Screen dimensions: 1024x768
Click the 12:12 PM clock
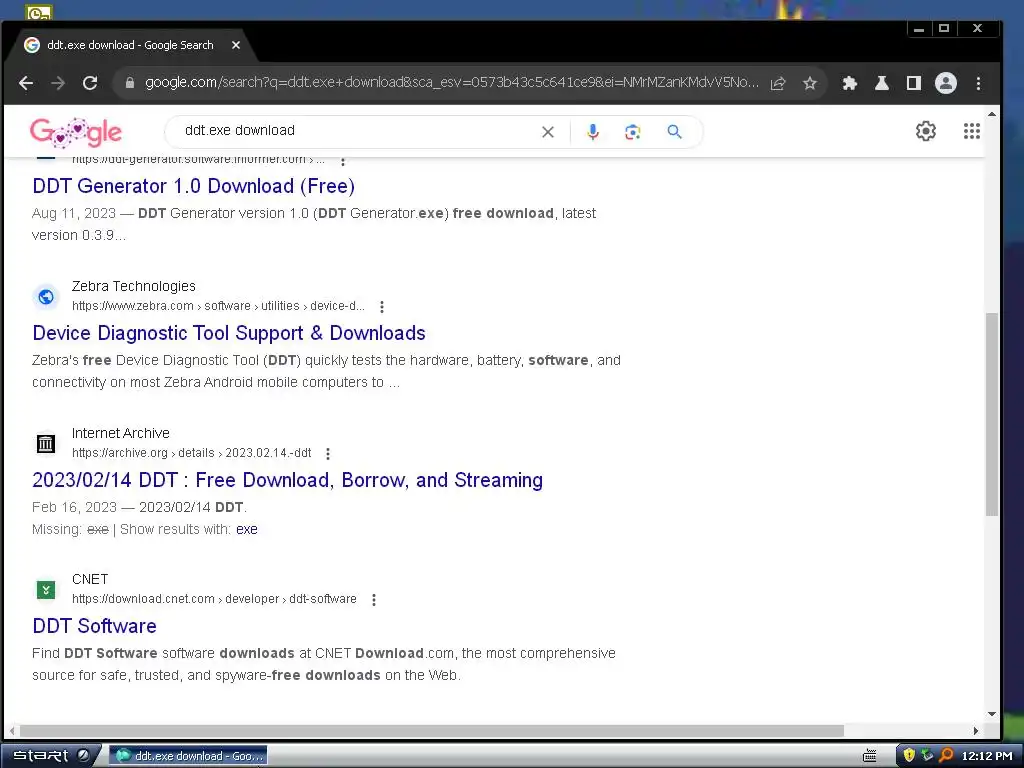point(987,756)
